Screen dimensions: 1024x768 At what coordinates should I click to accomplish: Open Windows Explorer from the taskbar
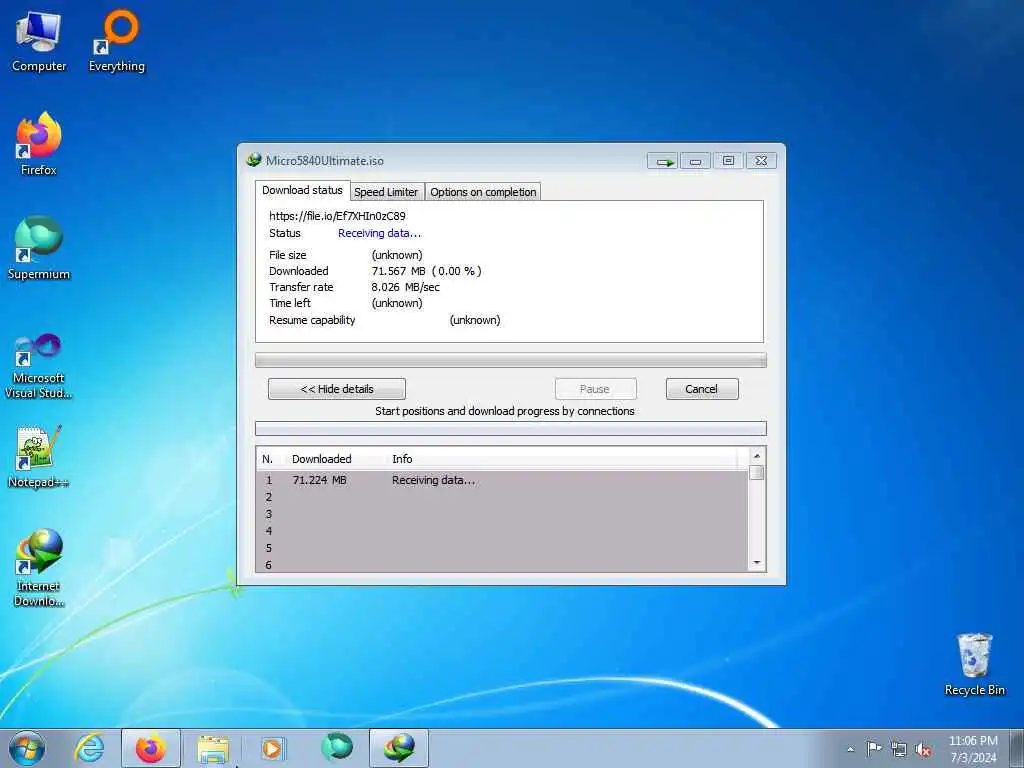pyautogui.click(x=213, y=748)
